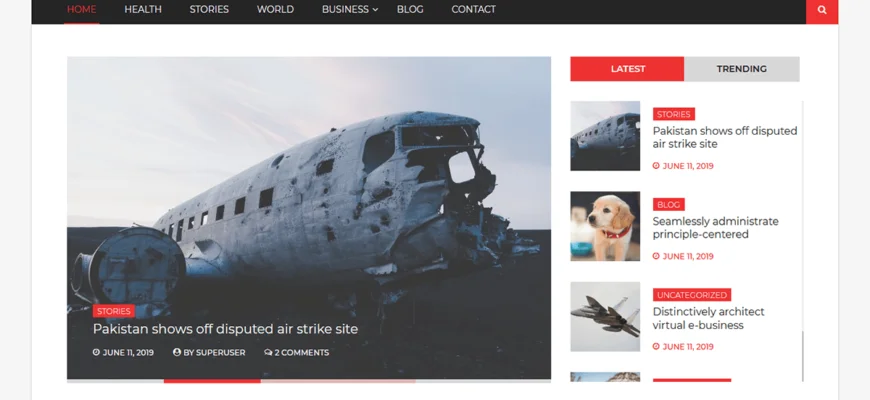Switch to the Trending tab
The height and width of the screenshot is (400, 870).
741,69
